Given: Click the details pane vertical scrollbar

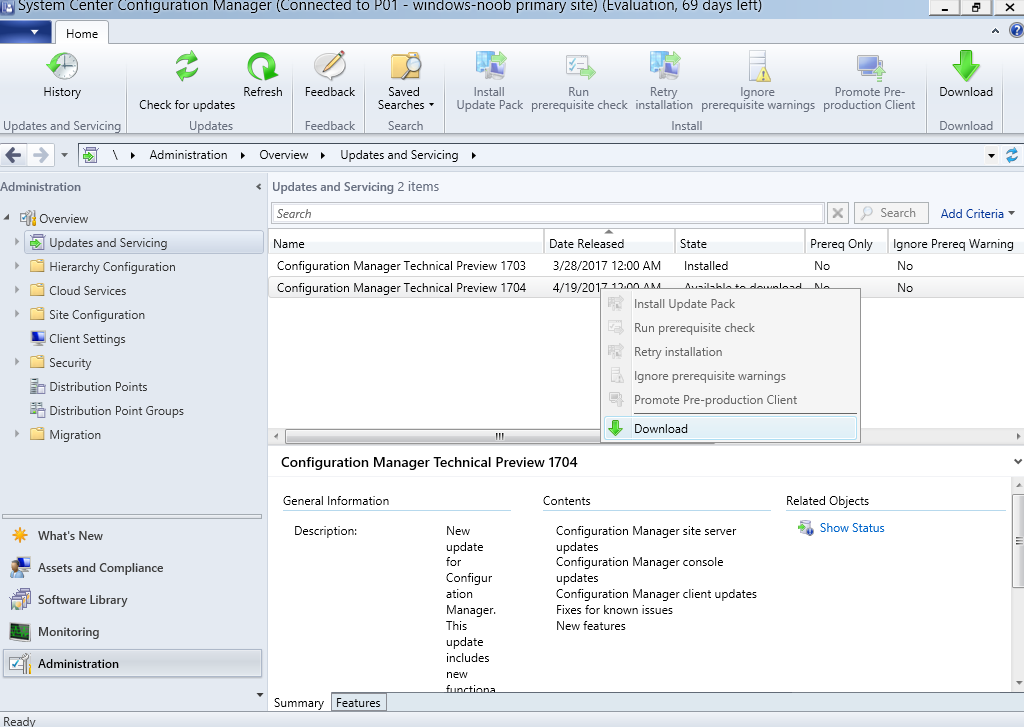Looking at the screenshot, I should point(1018,540).
